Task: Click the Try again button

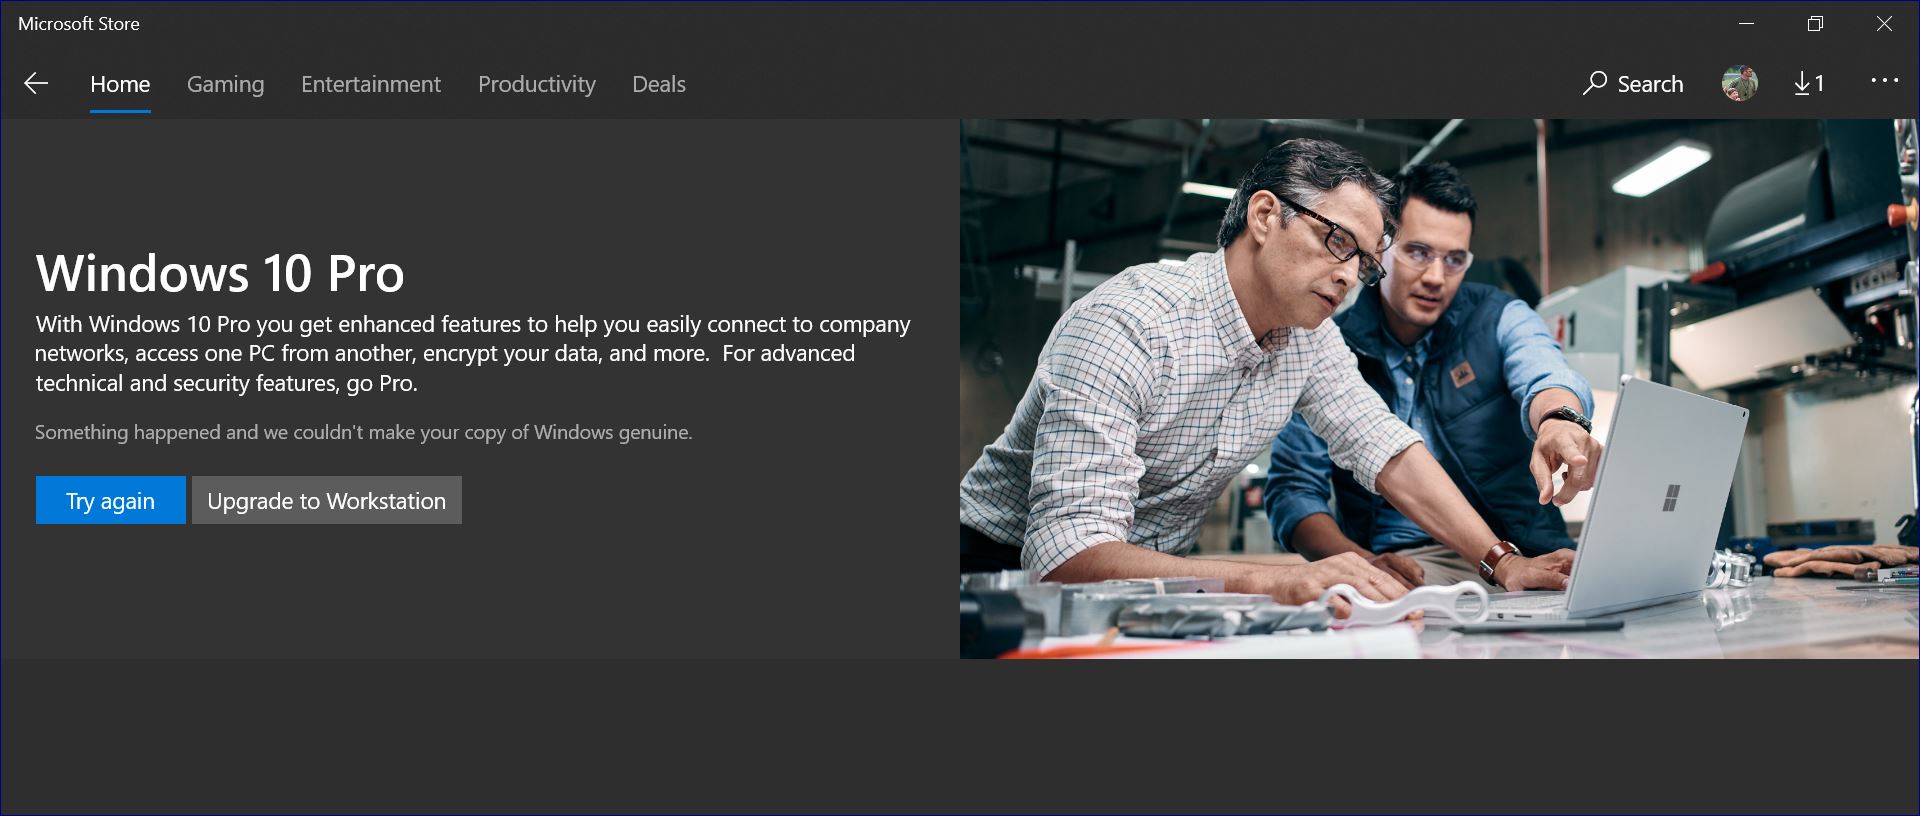Action: pyautogui.click(x=111, y=500)
